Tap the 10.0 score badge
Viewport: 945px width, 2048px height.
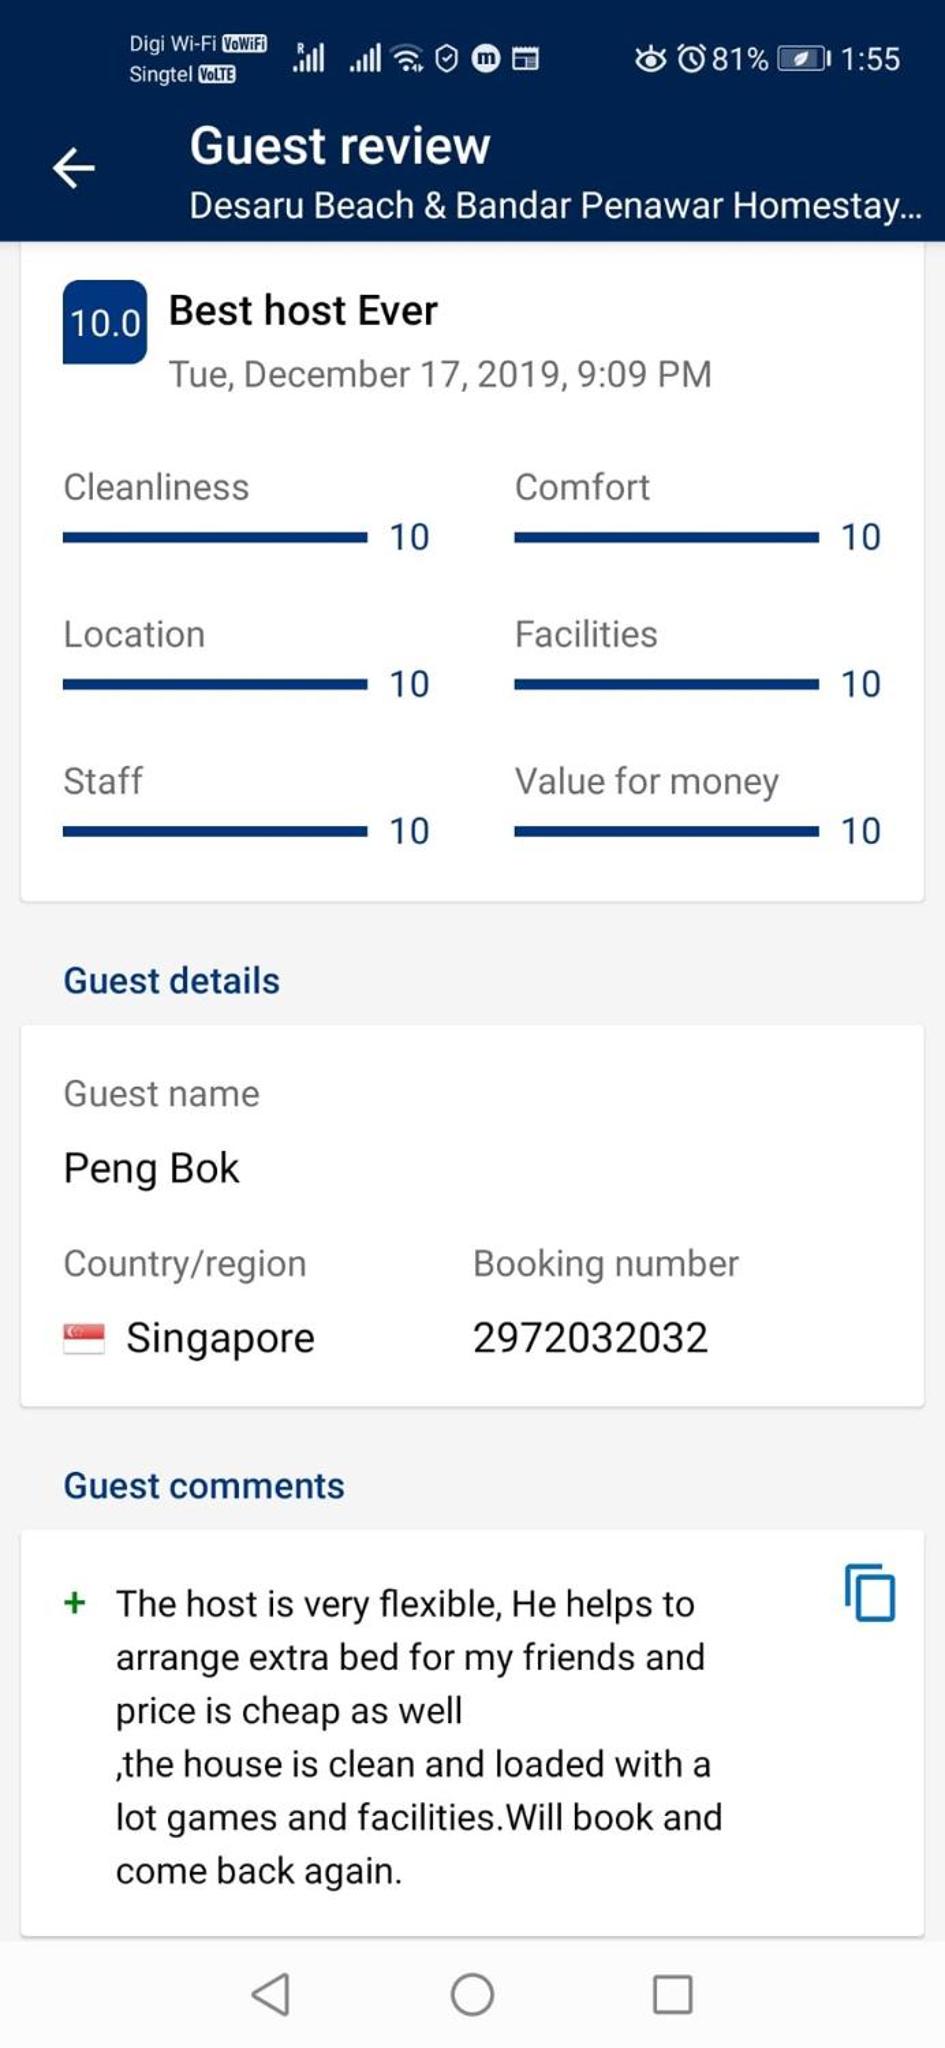pyautogui.click(x=105, y=322)
